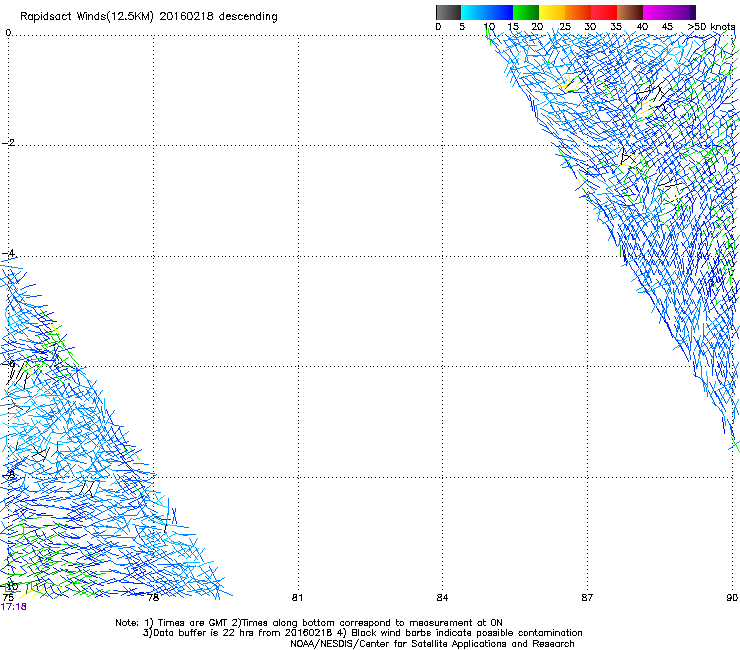Viewport: 740px width, 650px height.
Task: Click the '25' label under the color bar
Action: point(564,27)
